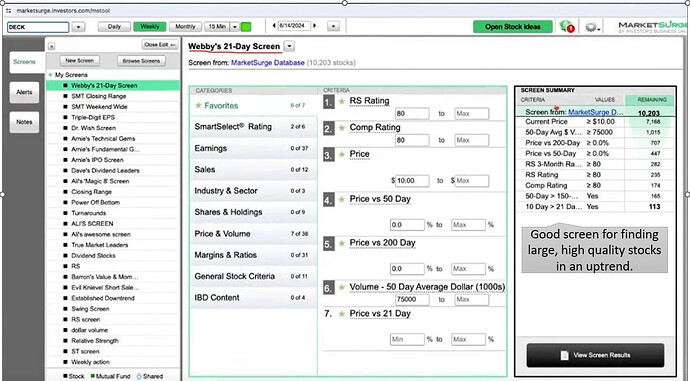Collapse the My Screens tree
Viewport: 690px width, 381px height.
point(51,75)
